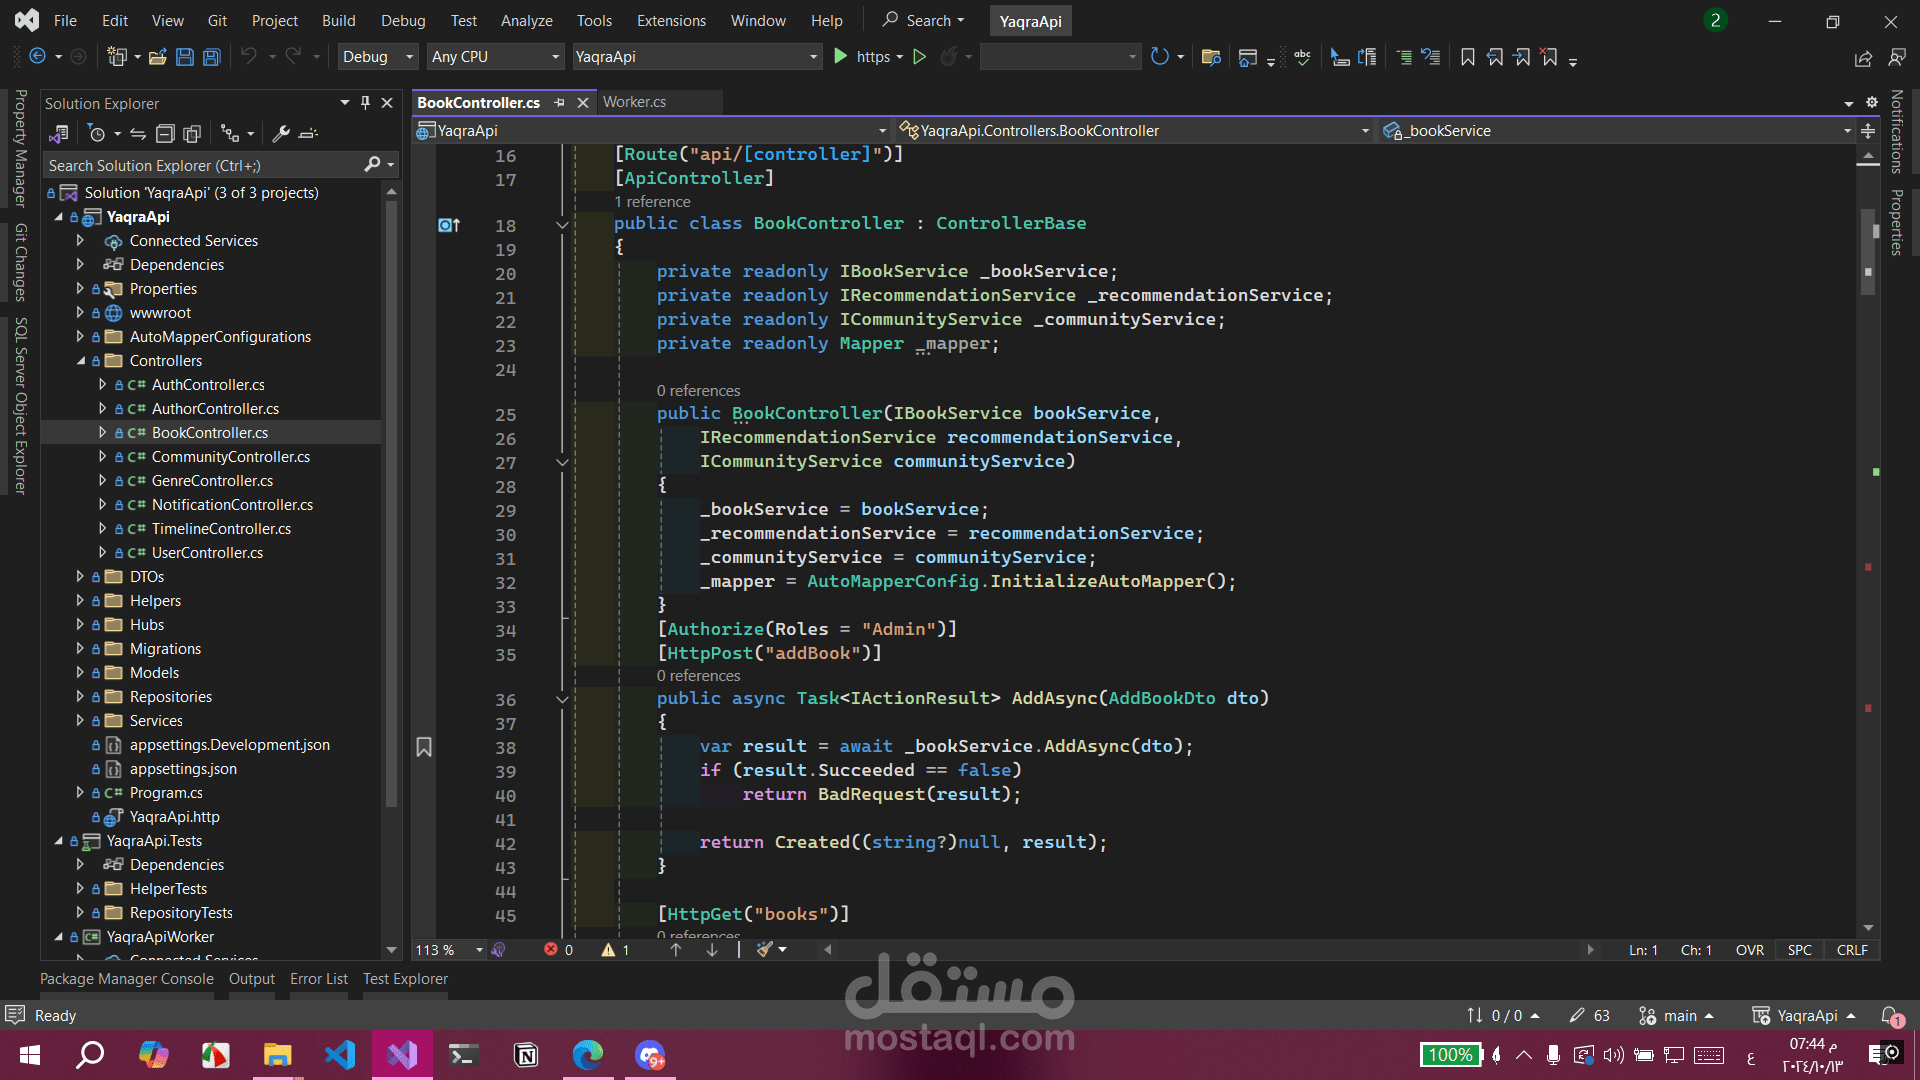Open the Build menu

click(x=338, y=20)
